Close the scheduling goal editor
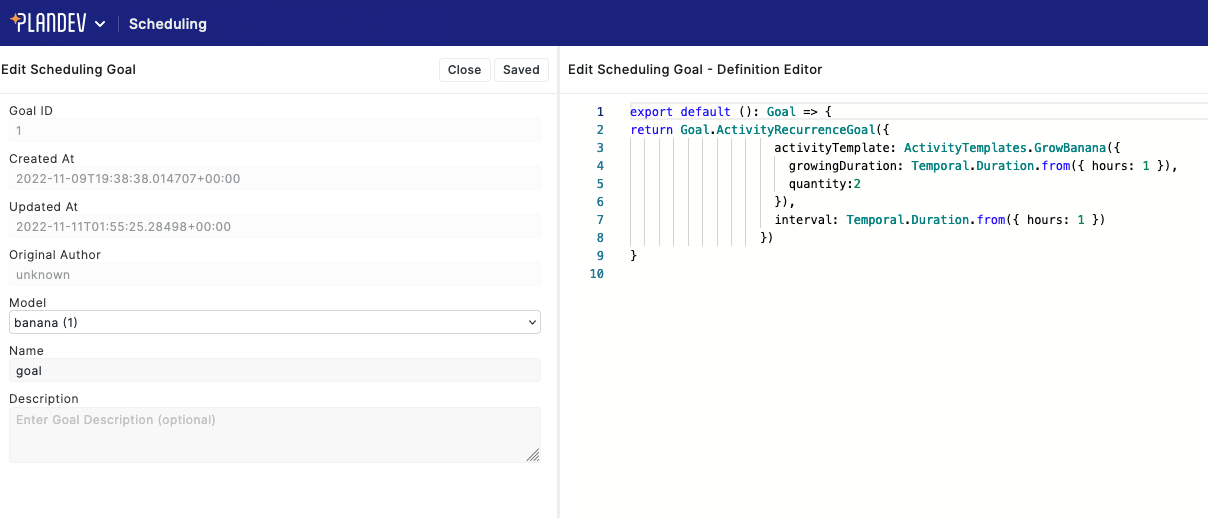Viewport: 1208px width, 518px height. coord(464,70)
